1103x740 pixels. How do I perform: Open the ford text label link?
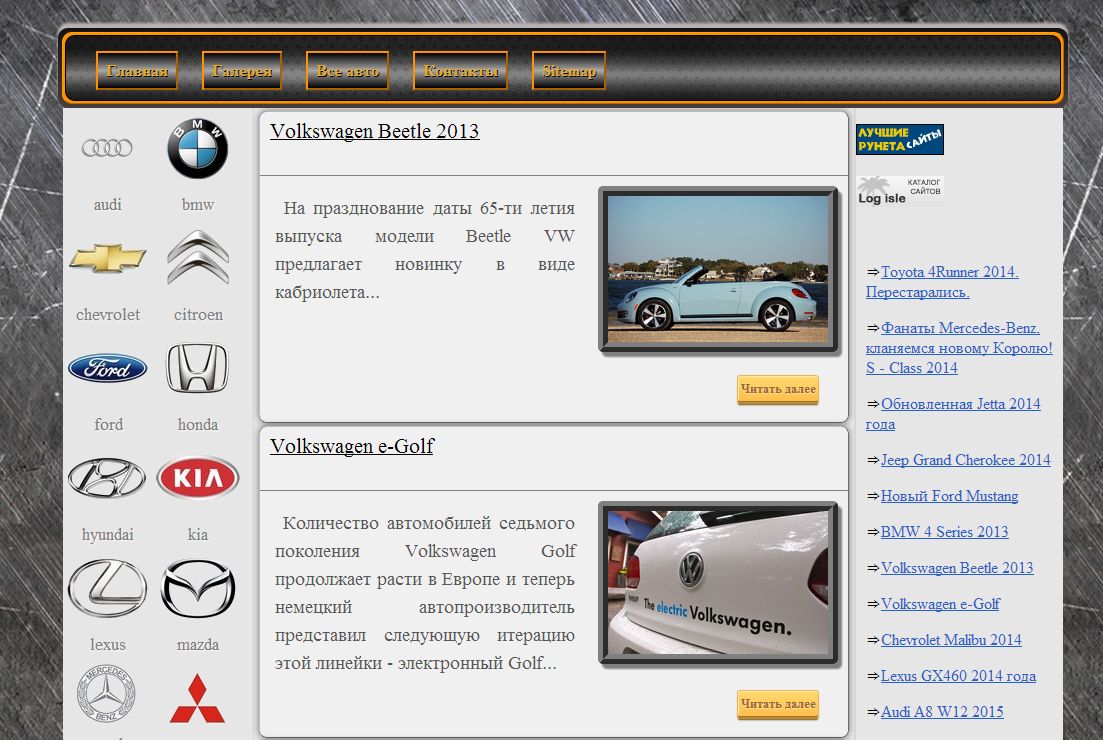point(108,424)
